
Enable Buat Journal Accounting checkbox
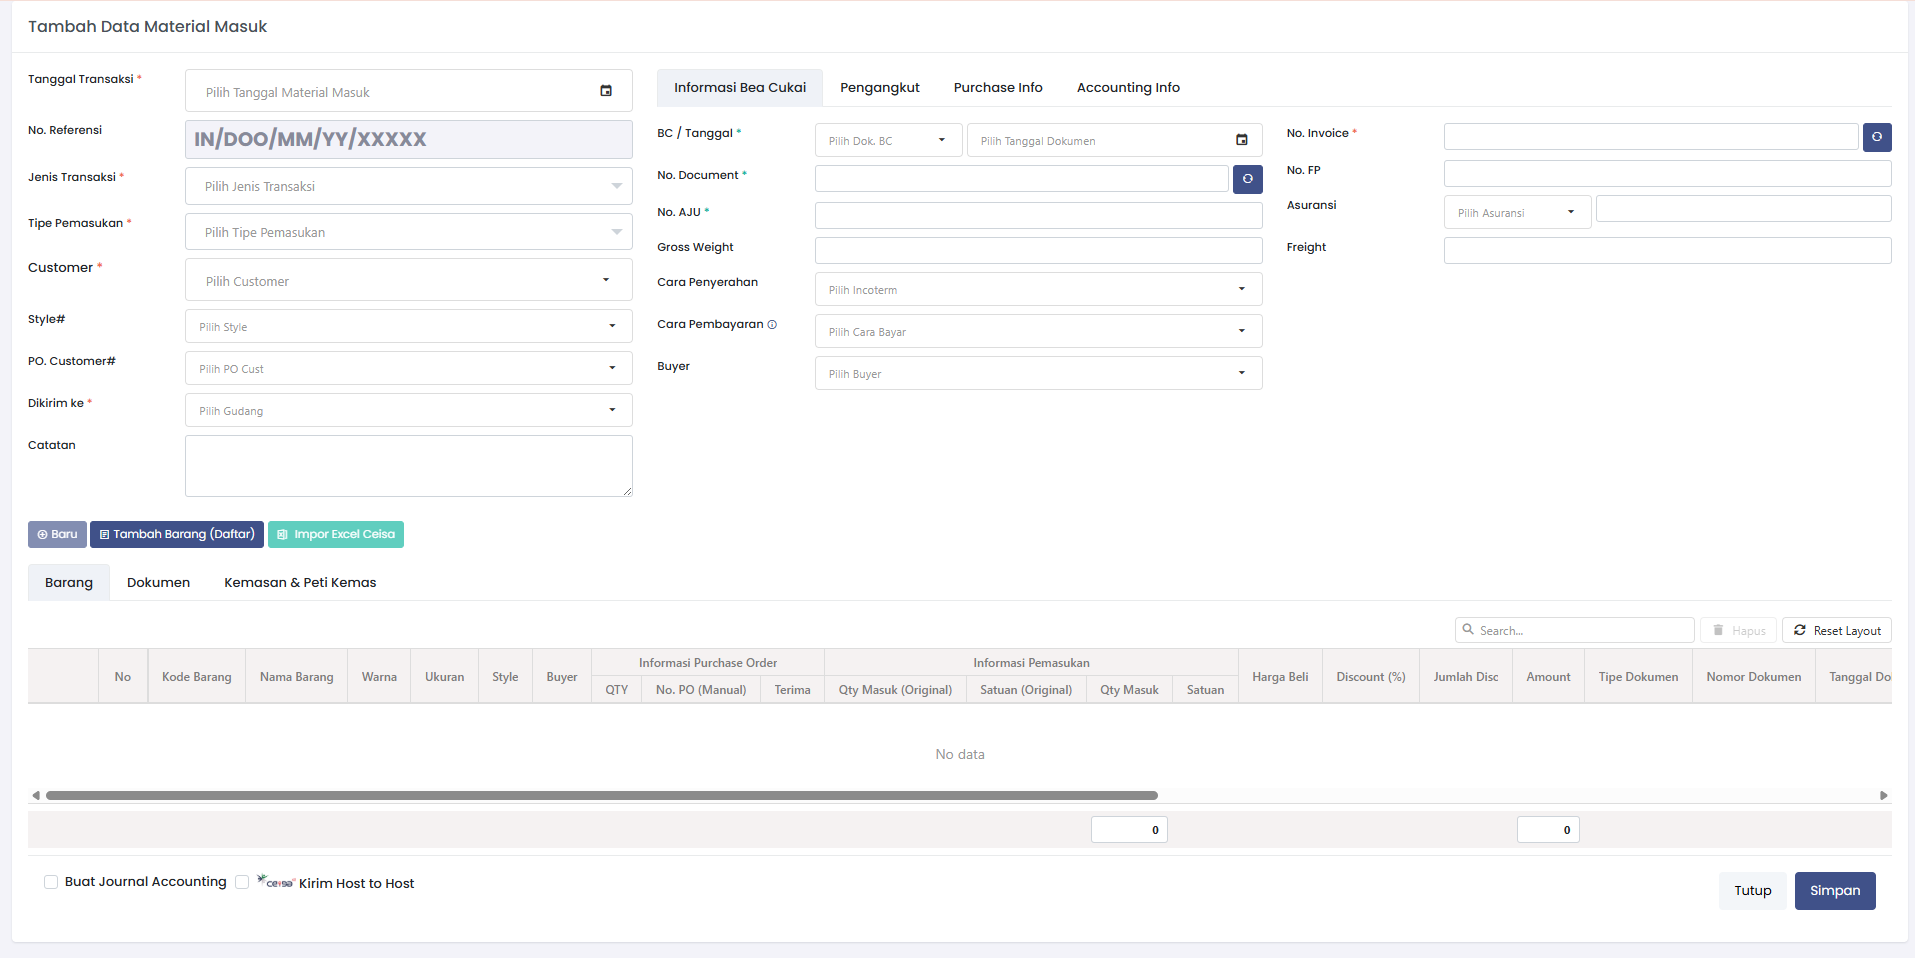[51, 882]
